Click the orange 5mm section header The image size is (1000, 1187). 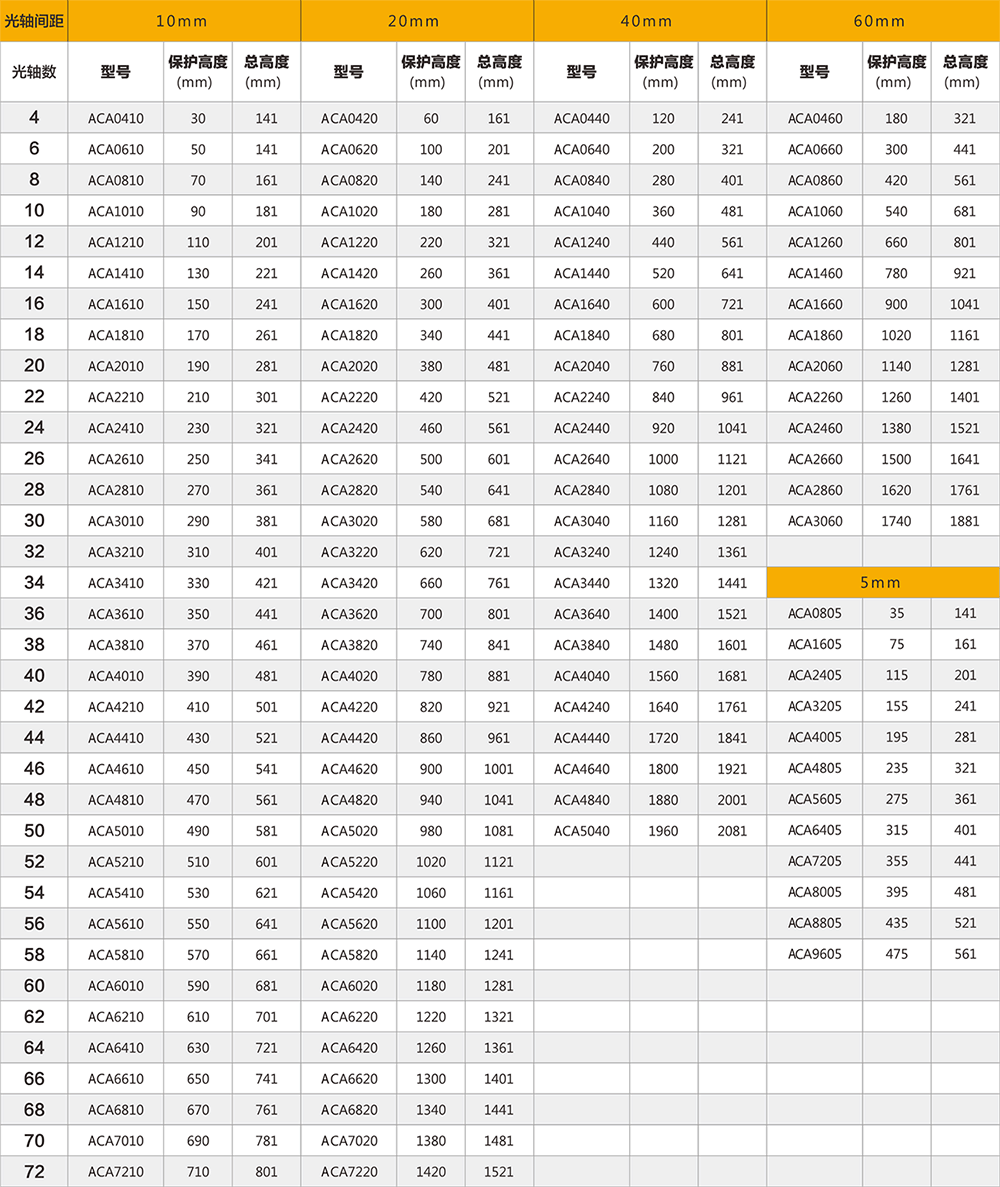pyautogui.click(x=883, y=582)
